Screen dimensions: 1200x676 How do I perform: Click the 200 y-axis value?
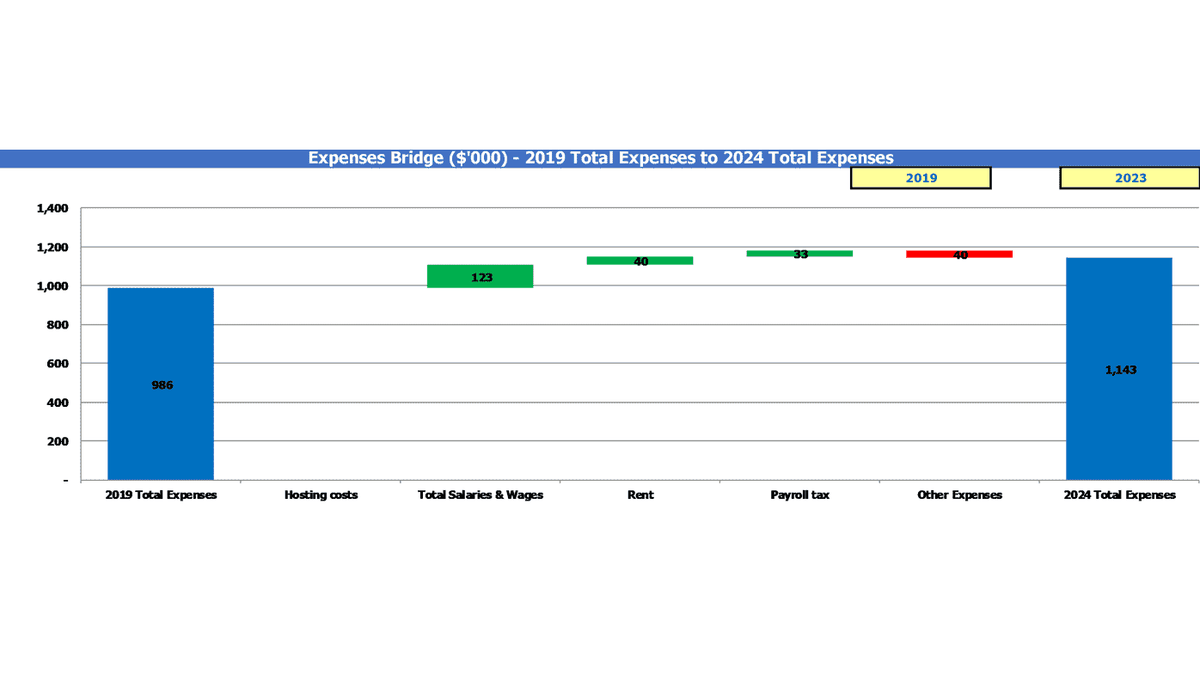point(56,441)
